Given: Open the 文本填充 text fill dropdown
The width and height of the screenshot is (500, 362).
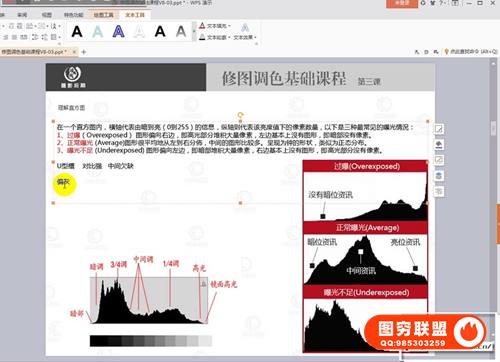Looking at the screenshot, I should (x=215, y=26).
